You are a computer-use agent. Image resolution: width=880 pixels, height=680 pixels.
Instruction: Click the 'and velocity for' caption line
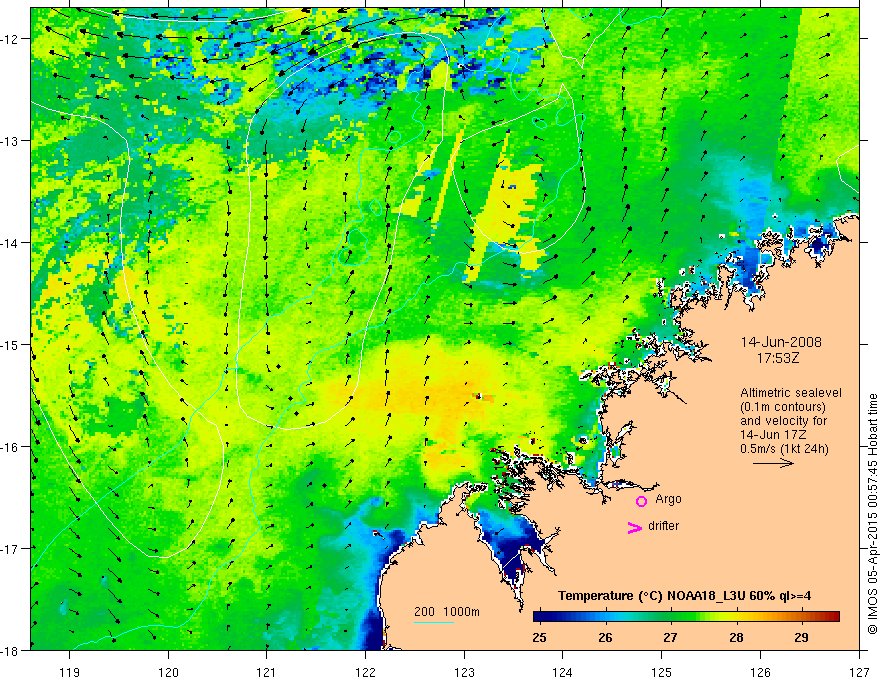[x=783, y=421]
